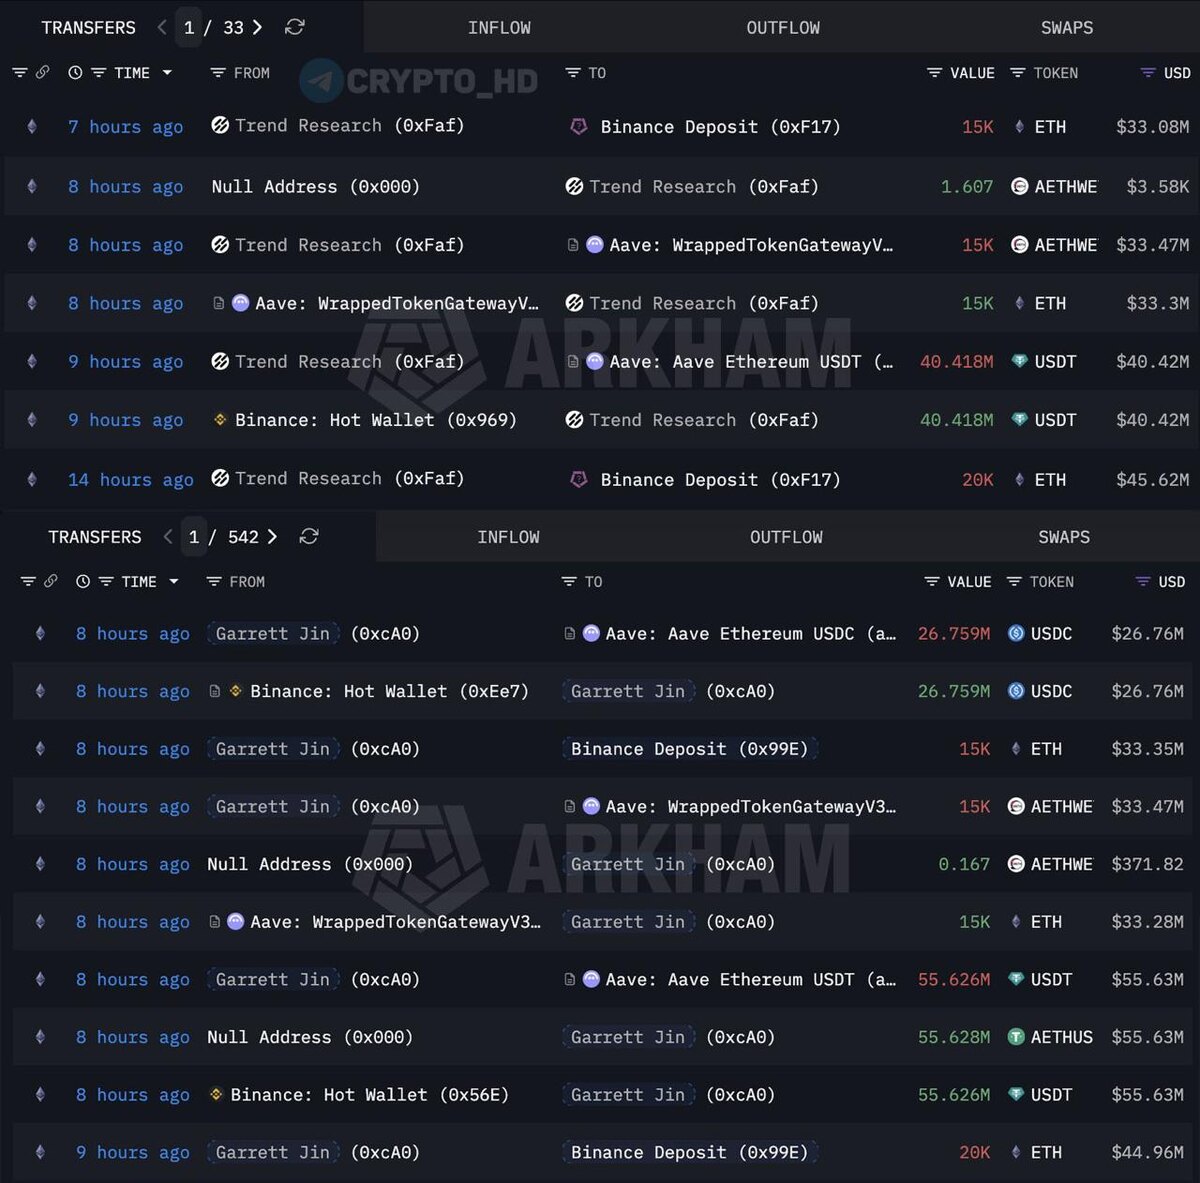Screen dimensions: 1200x1183
Task: Click the clock icon in bottom table TIME header
Action: coord(83,582)
